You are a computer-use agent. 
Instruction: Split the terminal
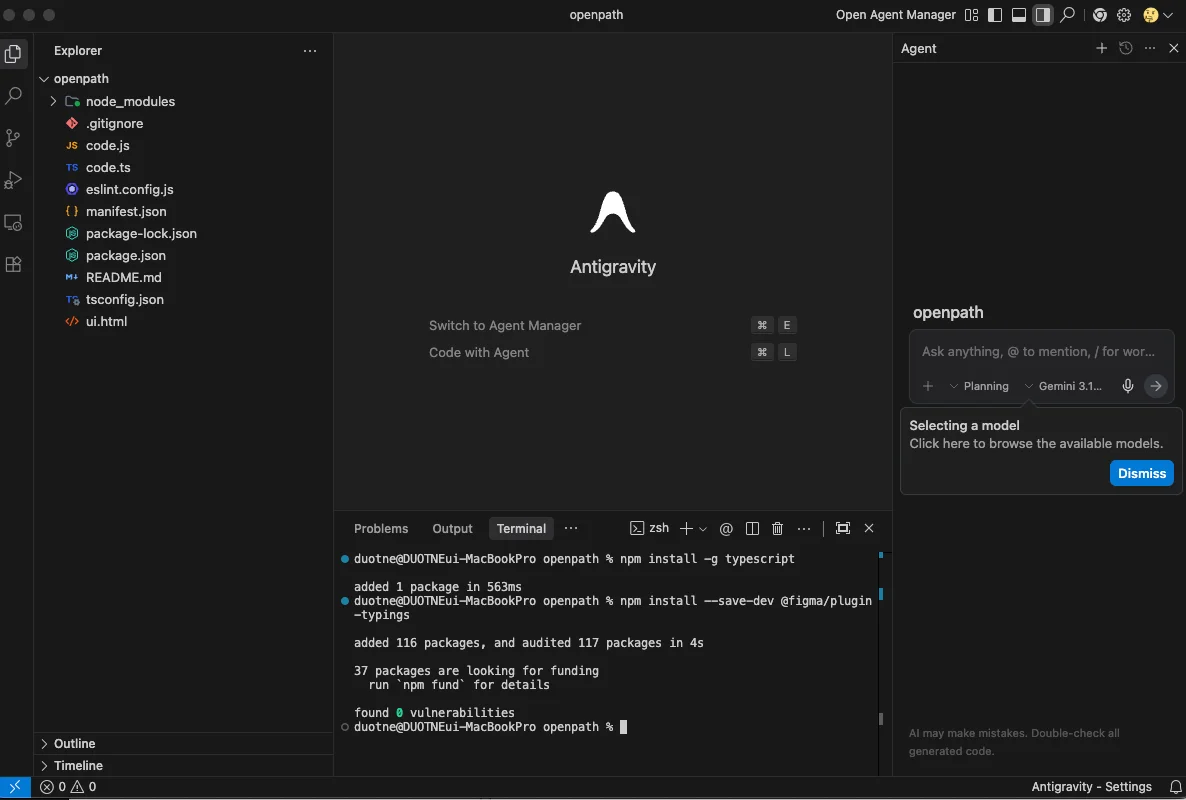[x=752, y=529]
